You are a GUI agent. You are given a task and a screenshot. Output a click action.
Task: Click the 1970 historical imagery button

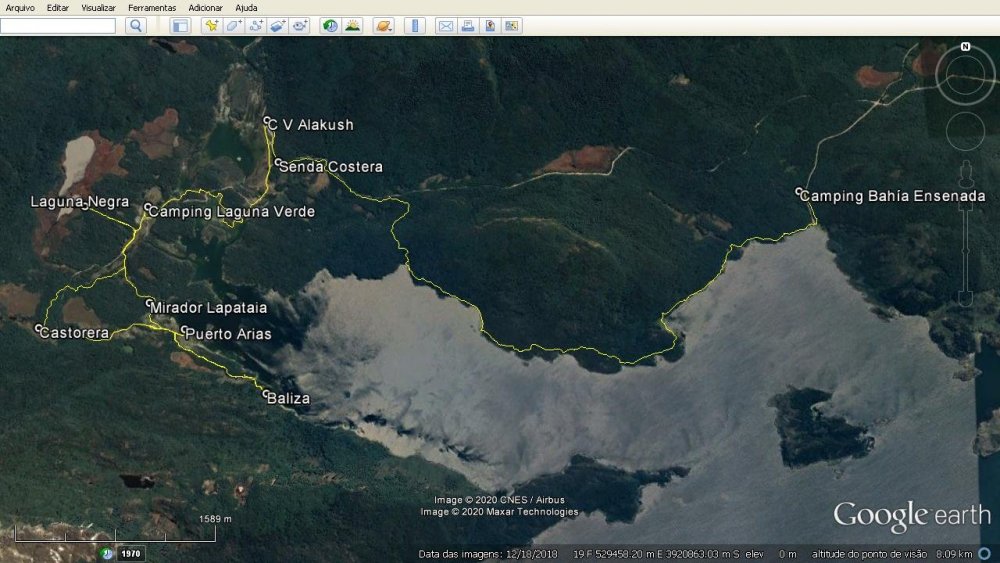130,553
